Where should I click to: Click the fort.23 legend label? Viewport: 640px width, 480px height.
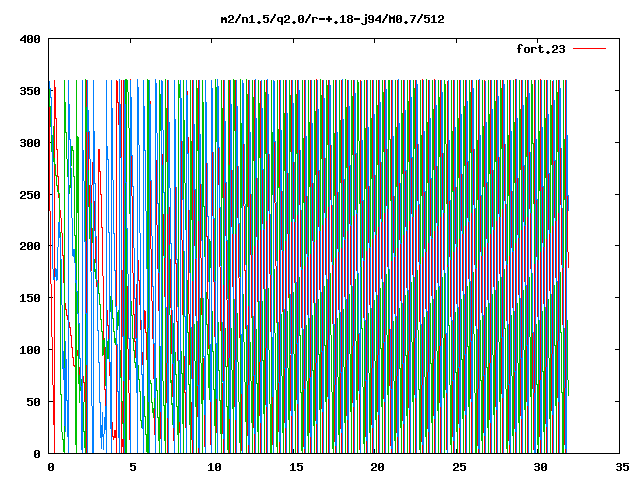pos(541,49)
